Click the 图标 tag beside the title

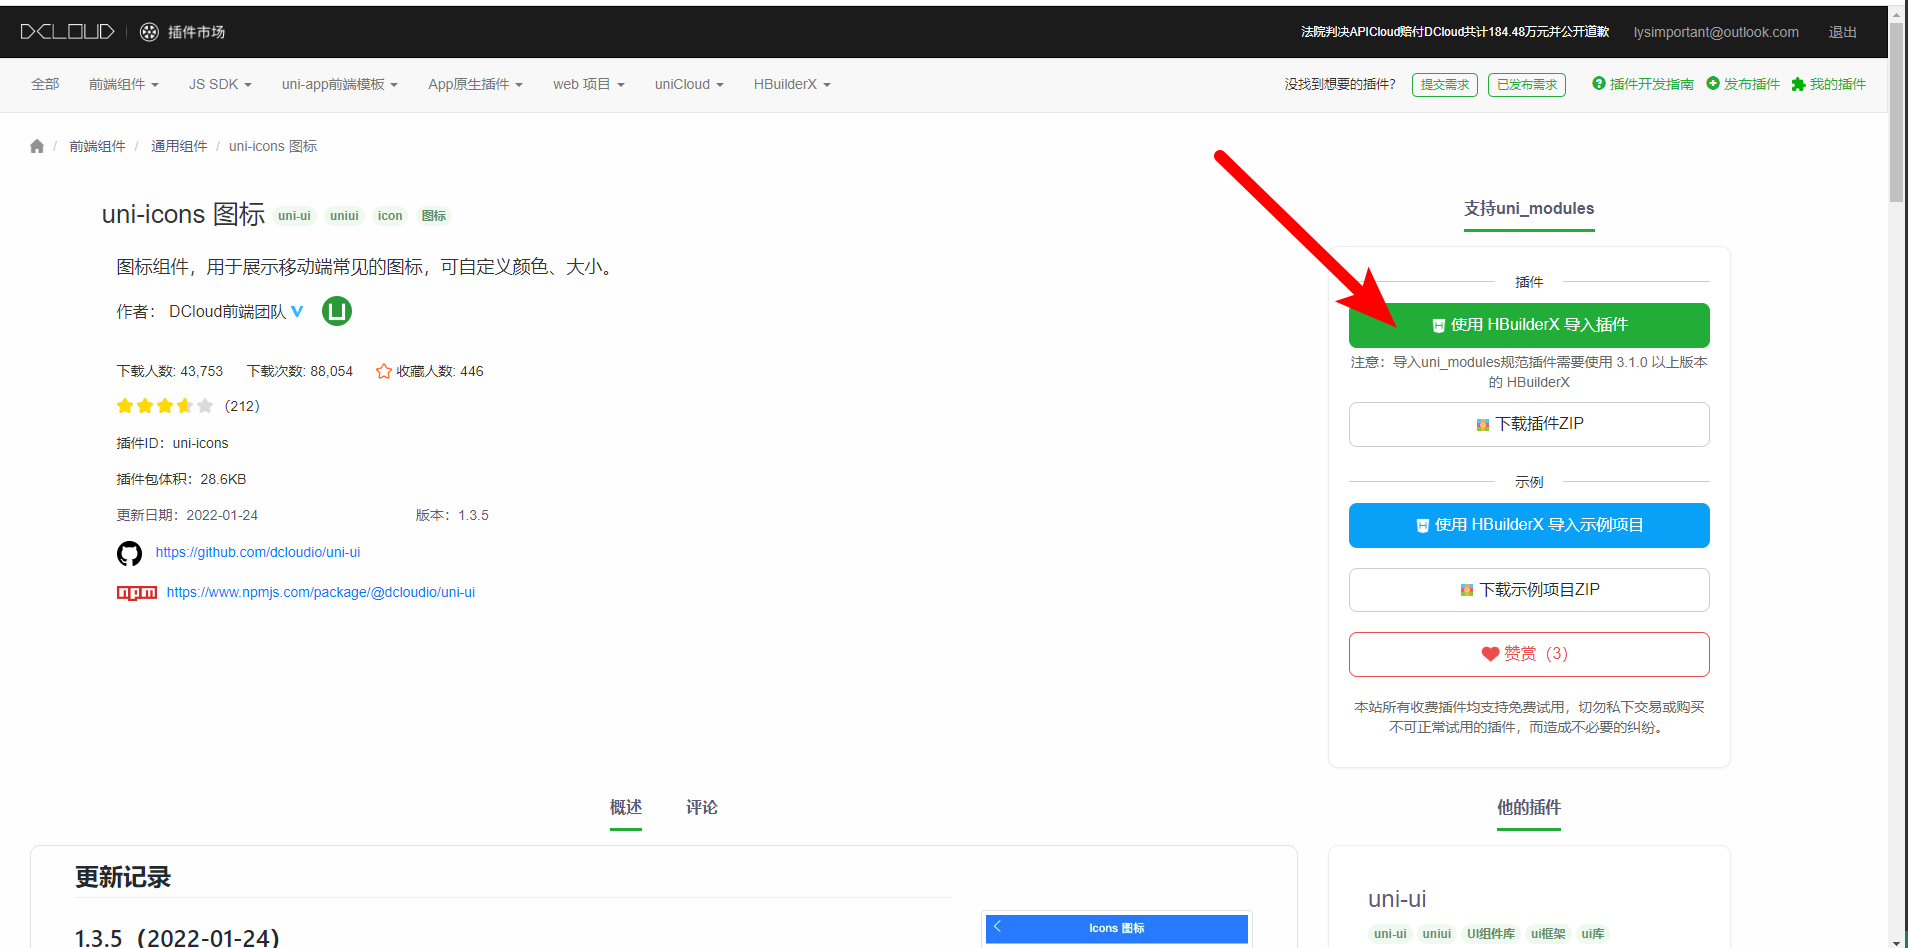434,216
